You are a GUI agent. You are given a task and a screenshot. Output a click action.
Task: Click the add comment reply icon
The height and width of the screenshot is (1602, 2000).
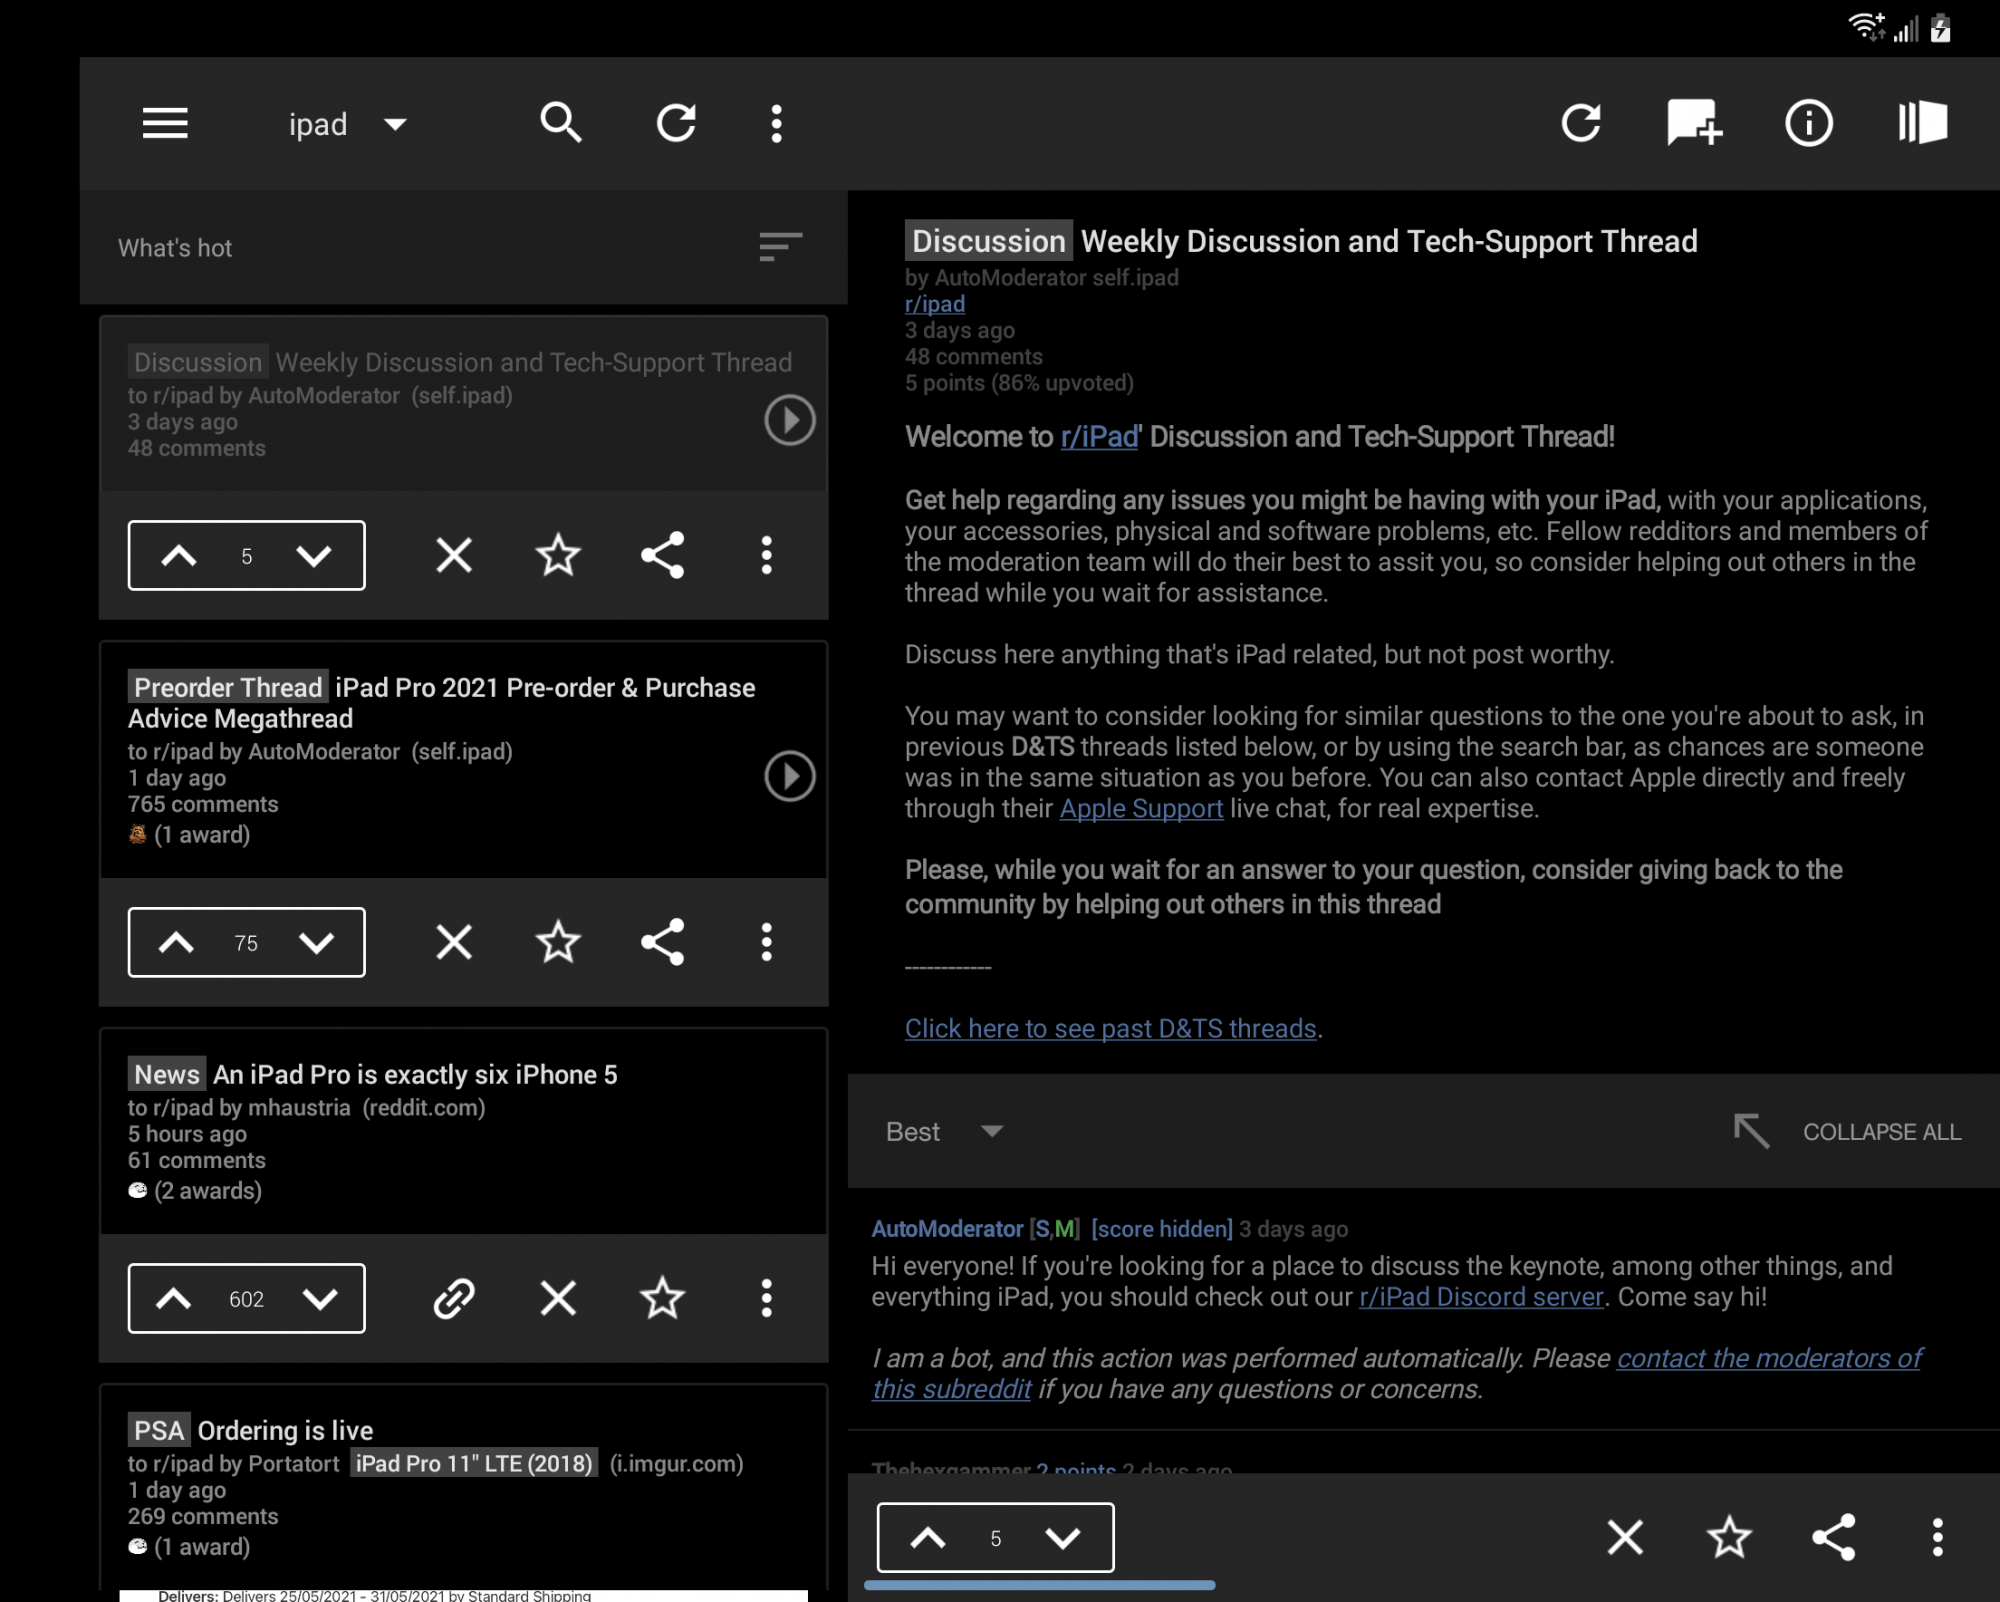(x=1694, y=124)
